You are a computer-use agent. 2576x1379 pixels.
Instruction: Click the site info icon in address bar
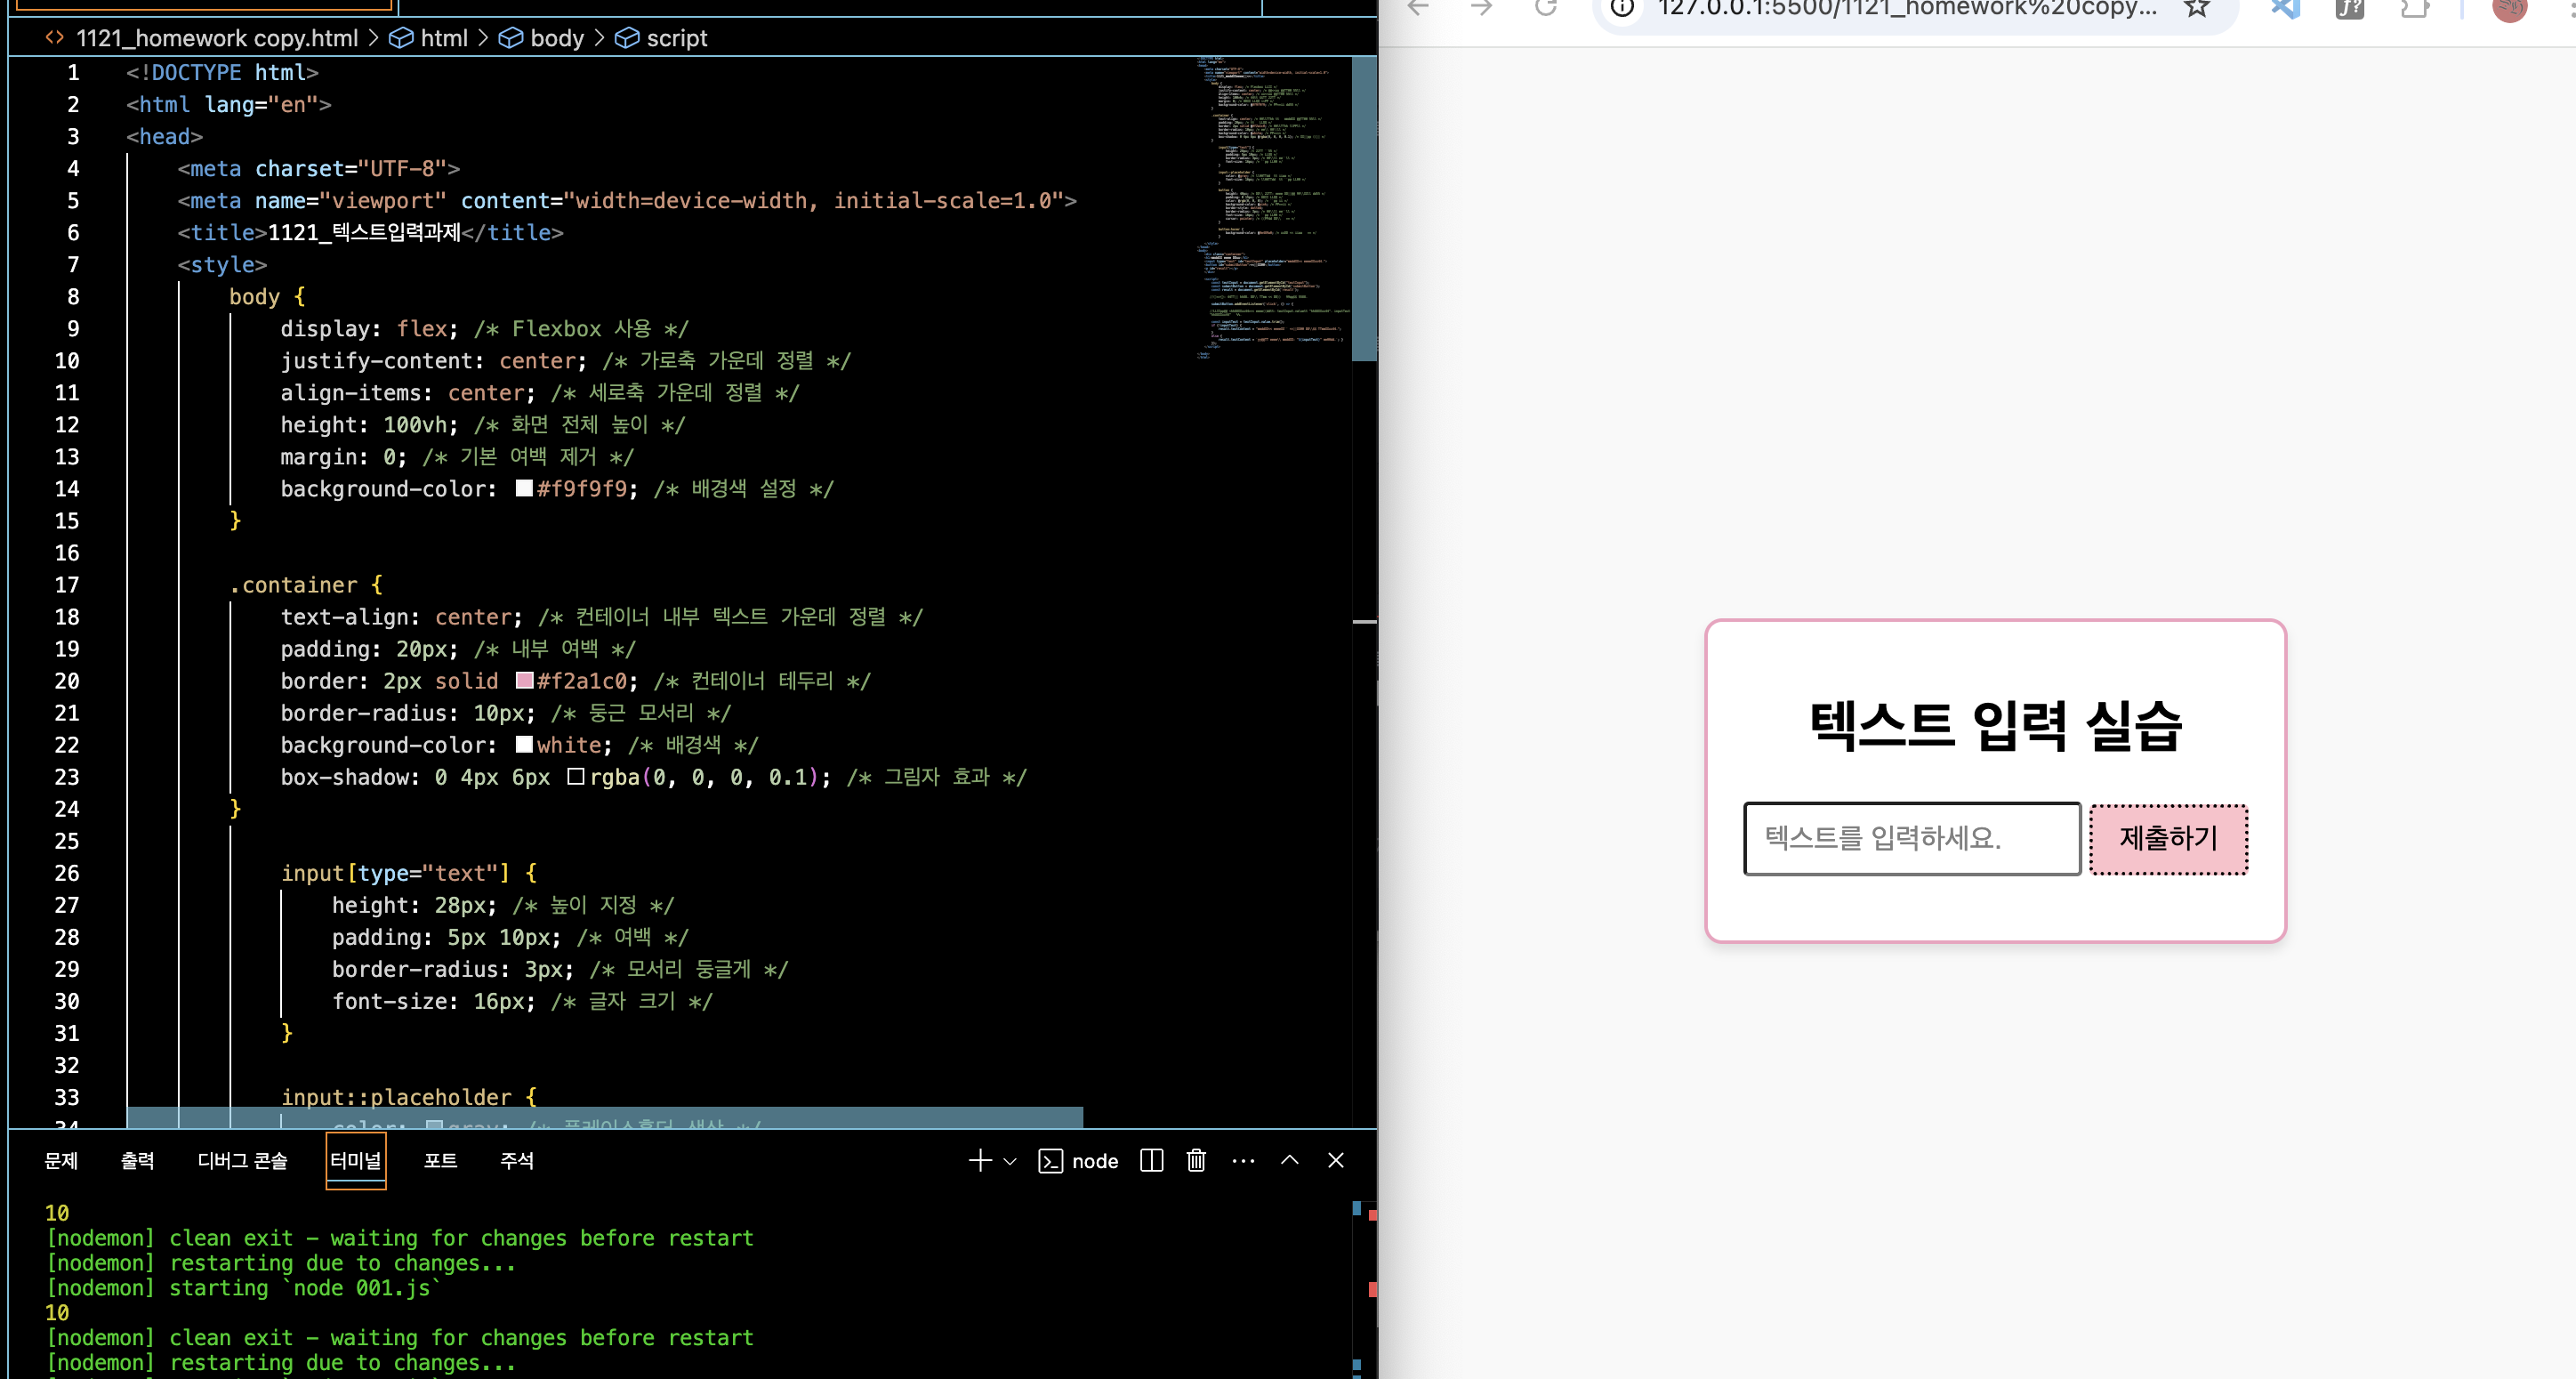pyautogui.click(x=1622, y=8)
